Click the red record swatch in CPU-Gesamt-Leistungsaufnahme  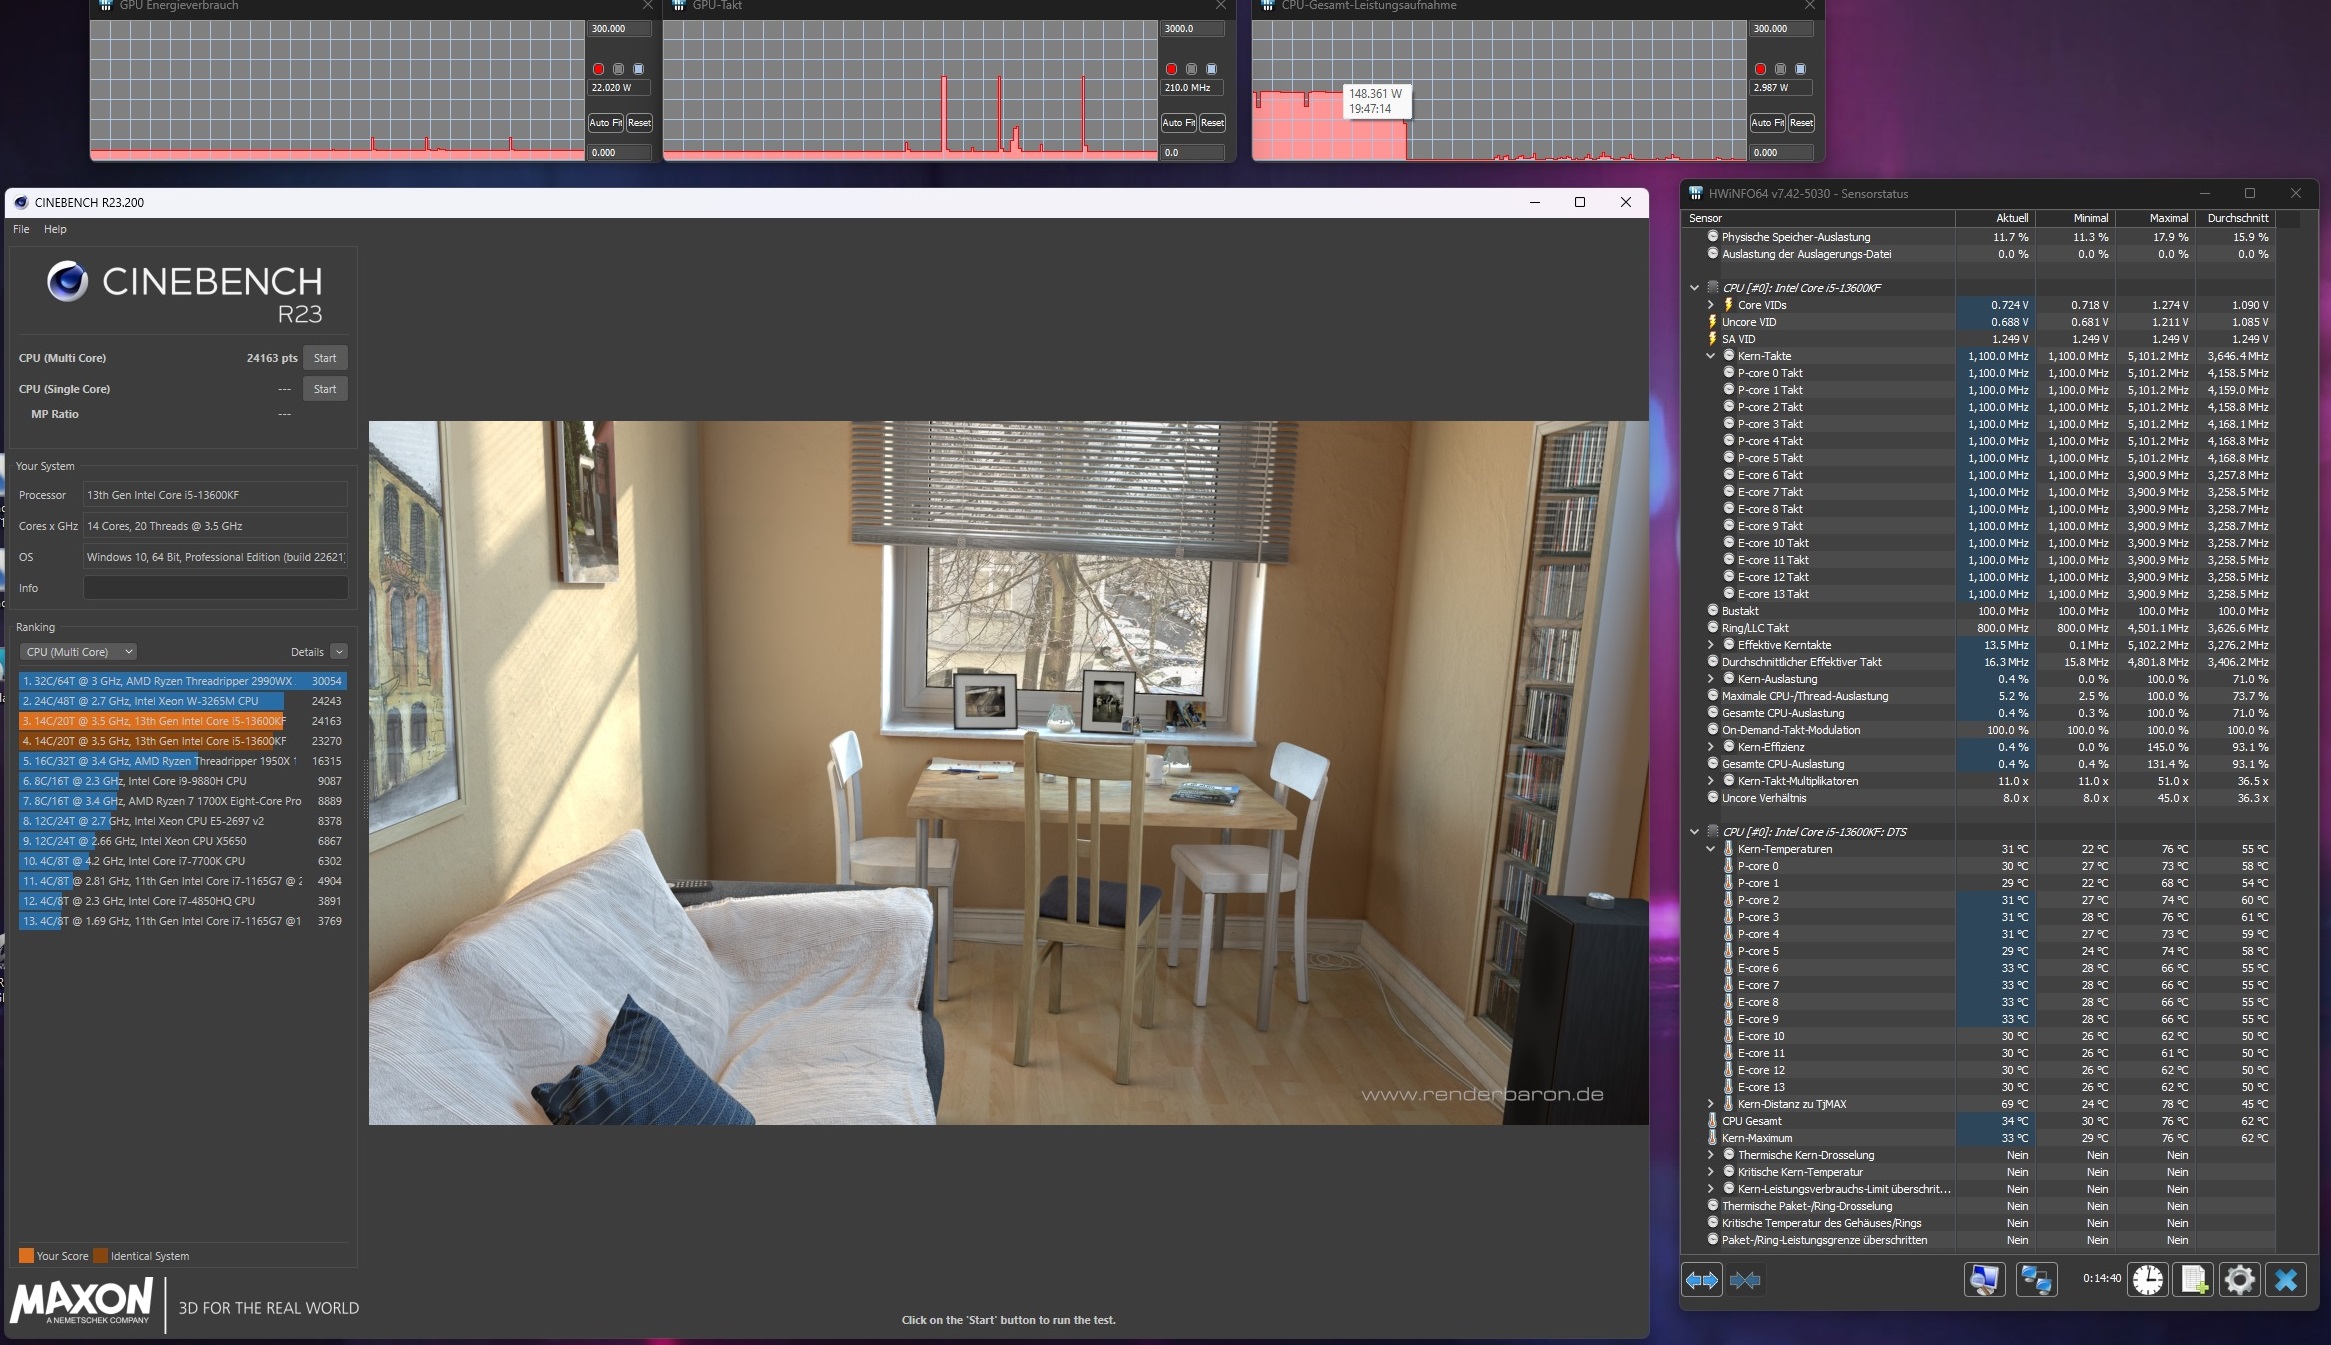click(1761, 69)
